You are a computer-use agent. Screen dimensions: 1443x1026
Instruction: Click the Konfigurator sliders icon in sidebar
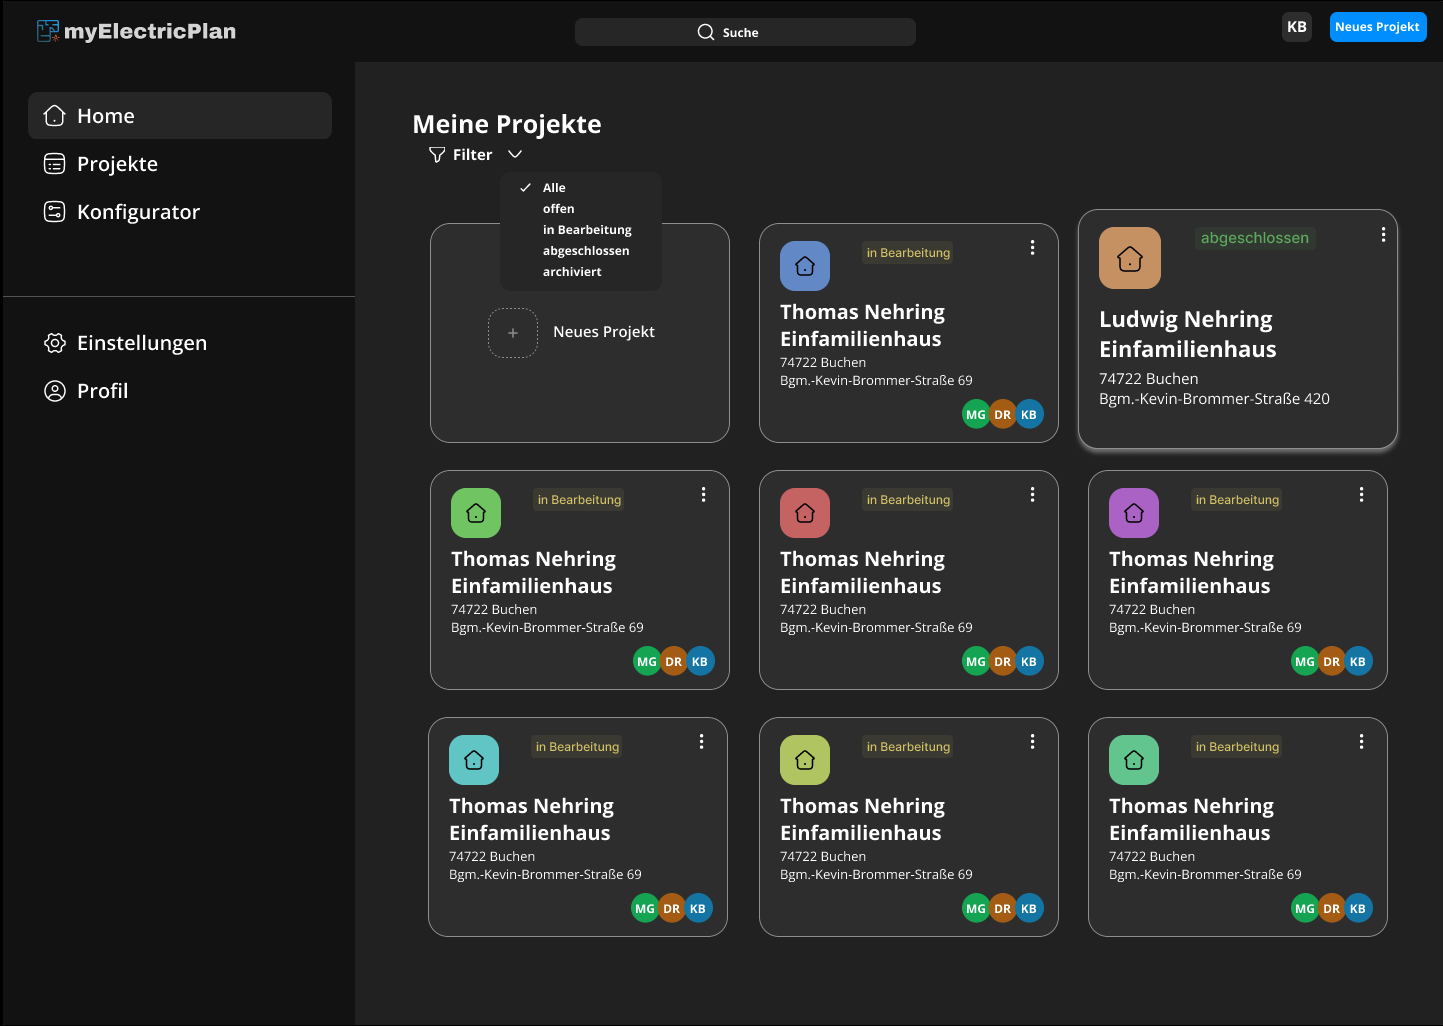pos(55,212)
